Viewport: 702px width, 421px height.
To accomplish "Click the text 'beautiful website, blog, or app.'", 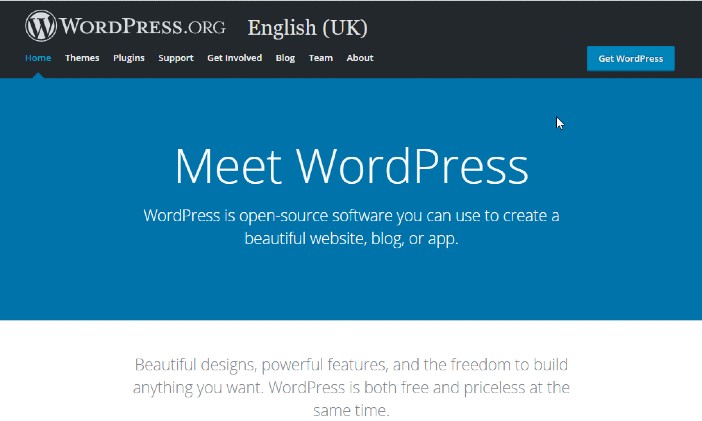I will pyautogui.click(x=351, y=238).
